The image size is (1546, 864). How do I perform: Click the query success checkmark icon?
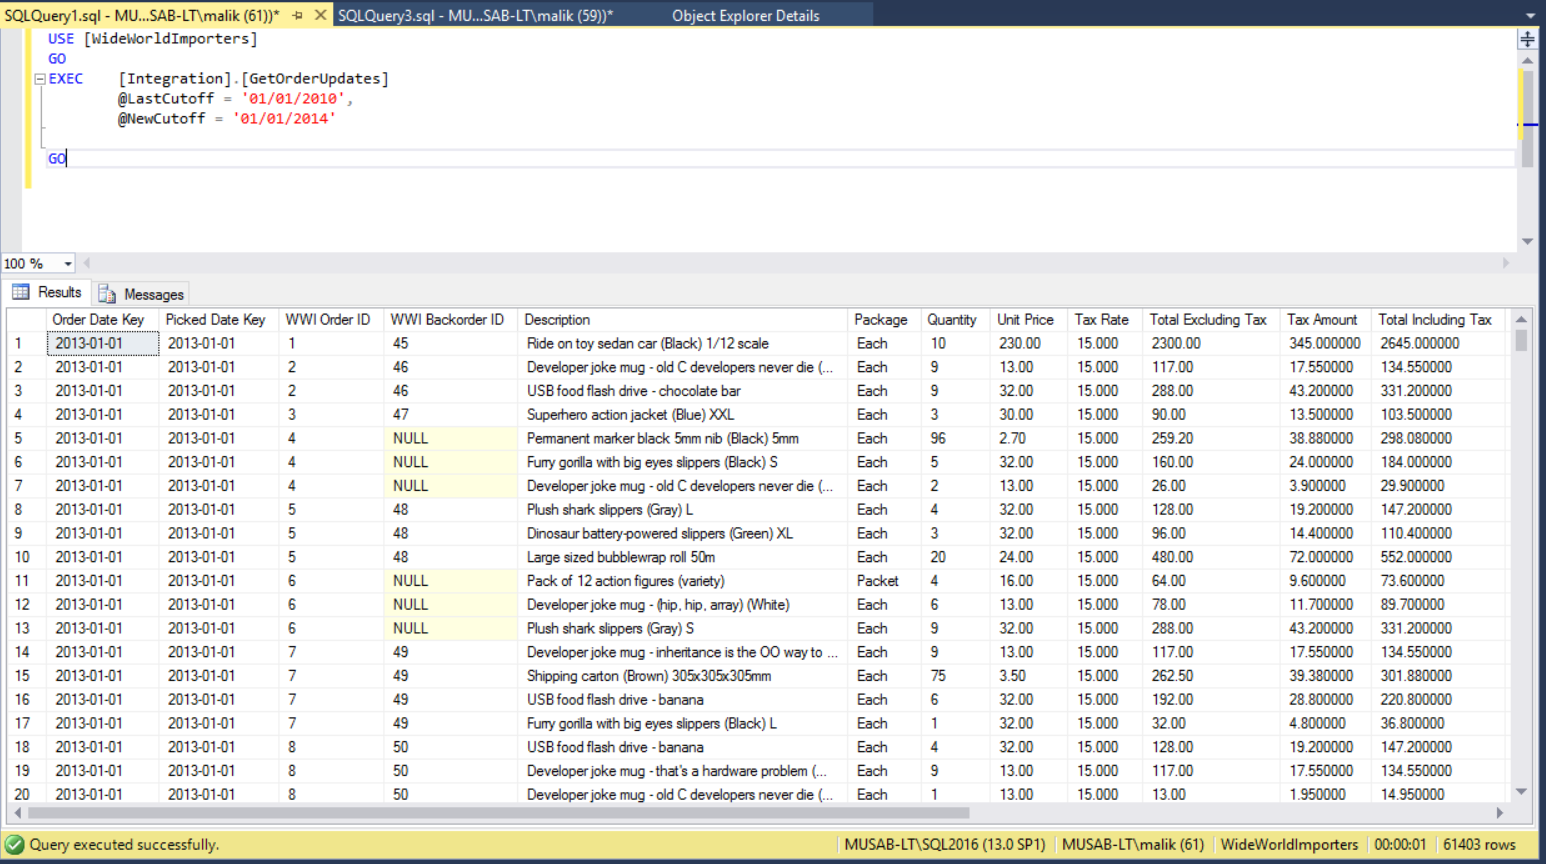pyautogui.click(x=15, y=844)
